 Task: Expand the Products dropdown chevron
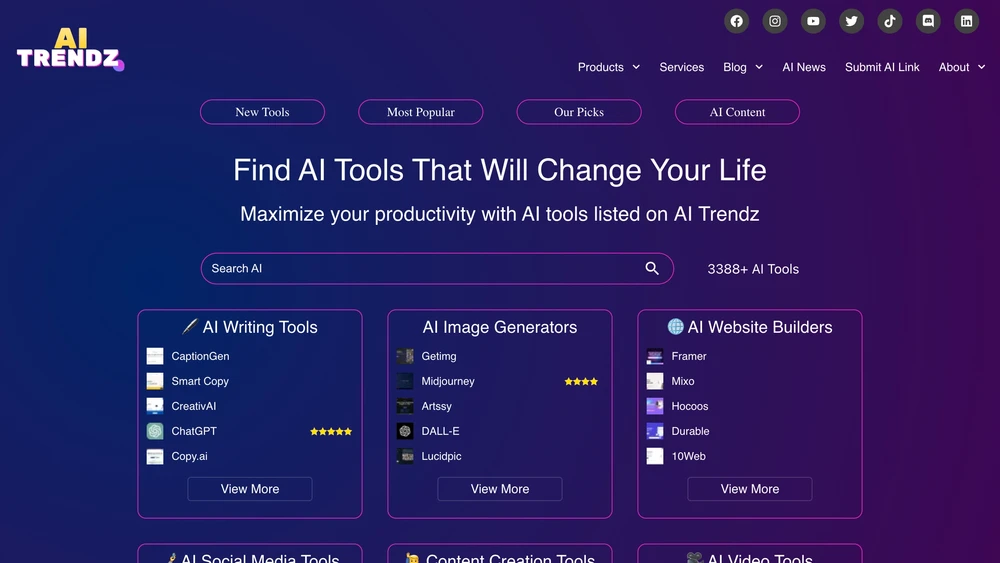[x=636, y=67]
